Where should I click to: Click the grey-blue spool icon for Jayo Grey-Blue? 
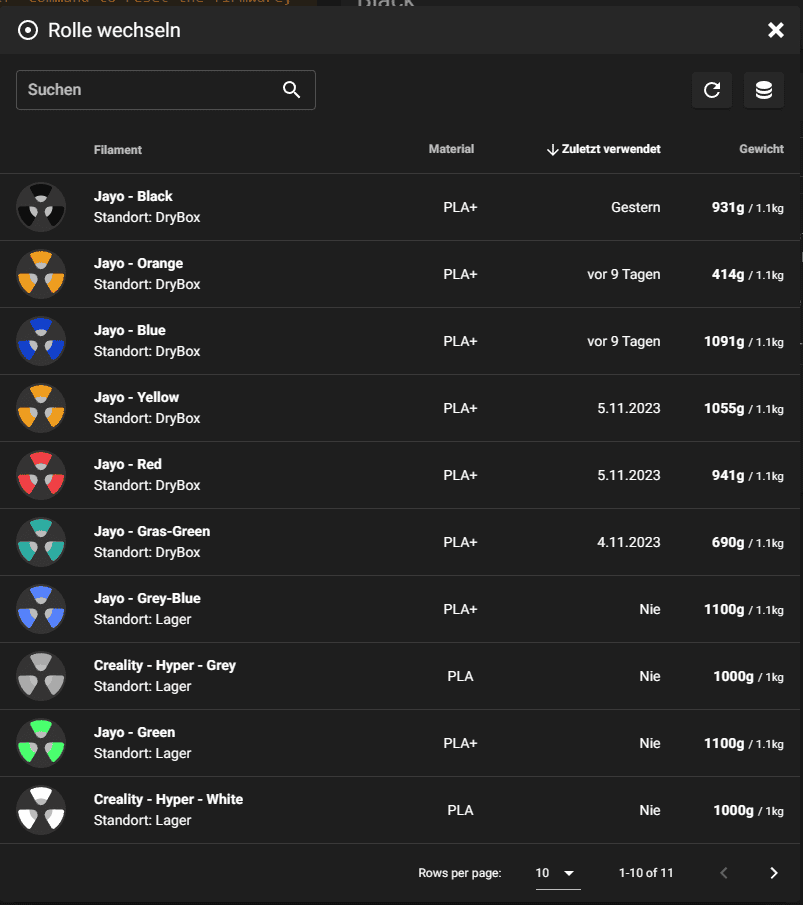point(41,608)
